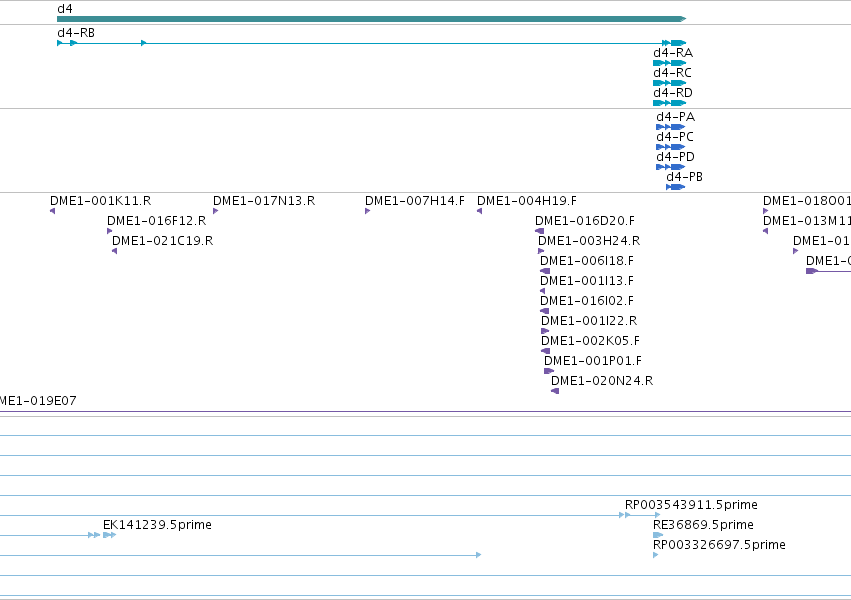The image size is (851, 600).
Task: Select the d4 gene bar
Action: point(371,19)
